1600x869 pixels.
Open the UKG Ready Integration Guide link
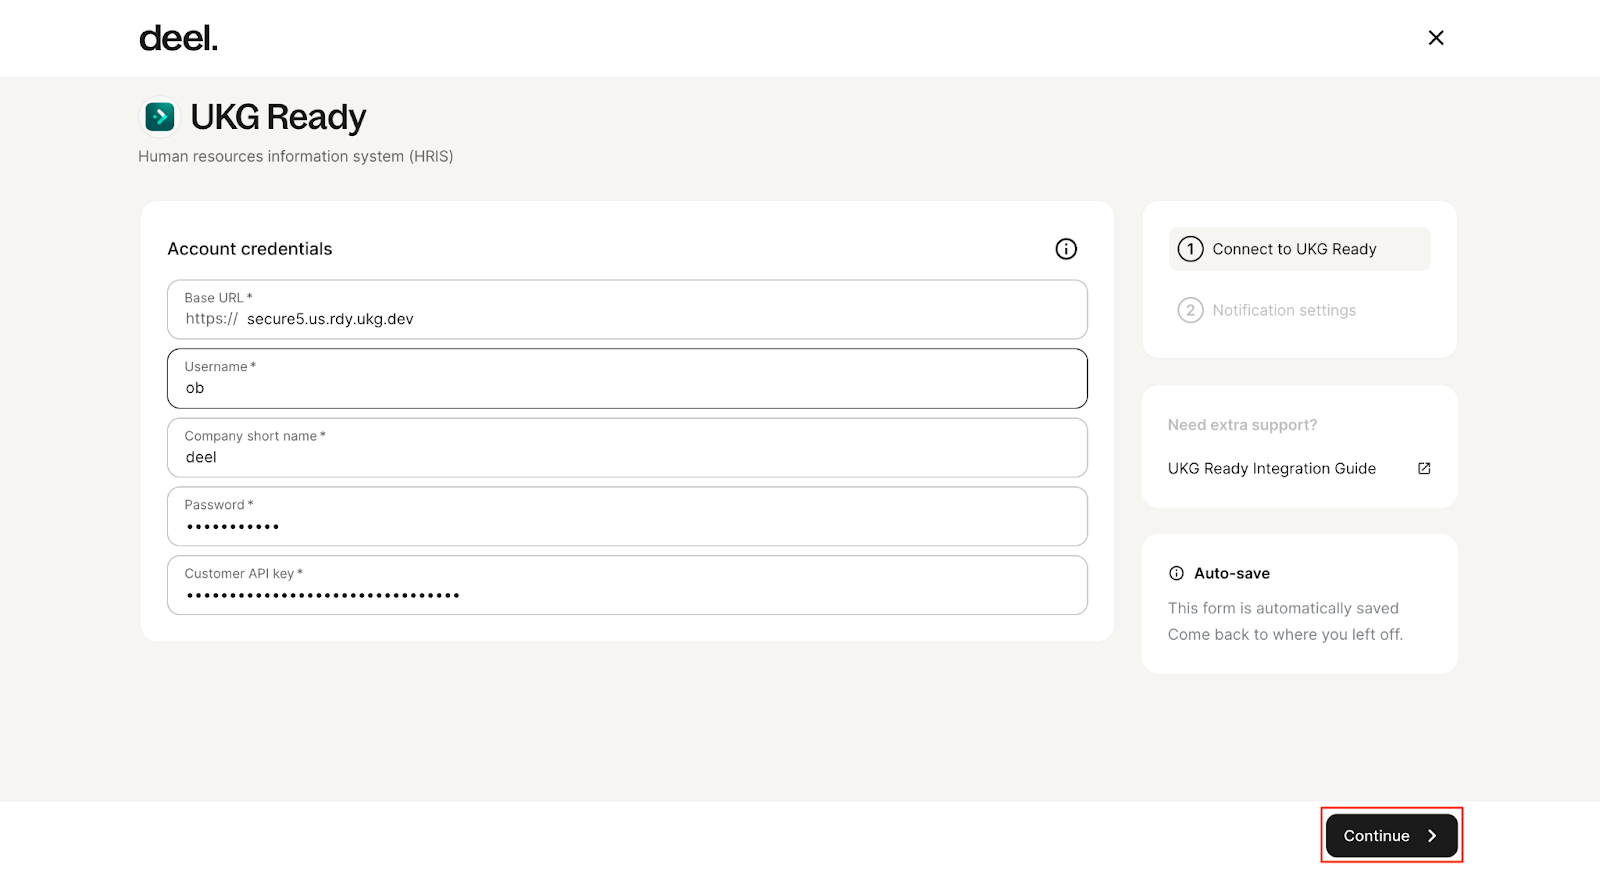(1272, 468)
